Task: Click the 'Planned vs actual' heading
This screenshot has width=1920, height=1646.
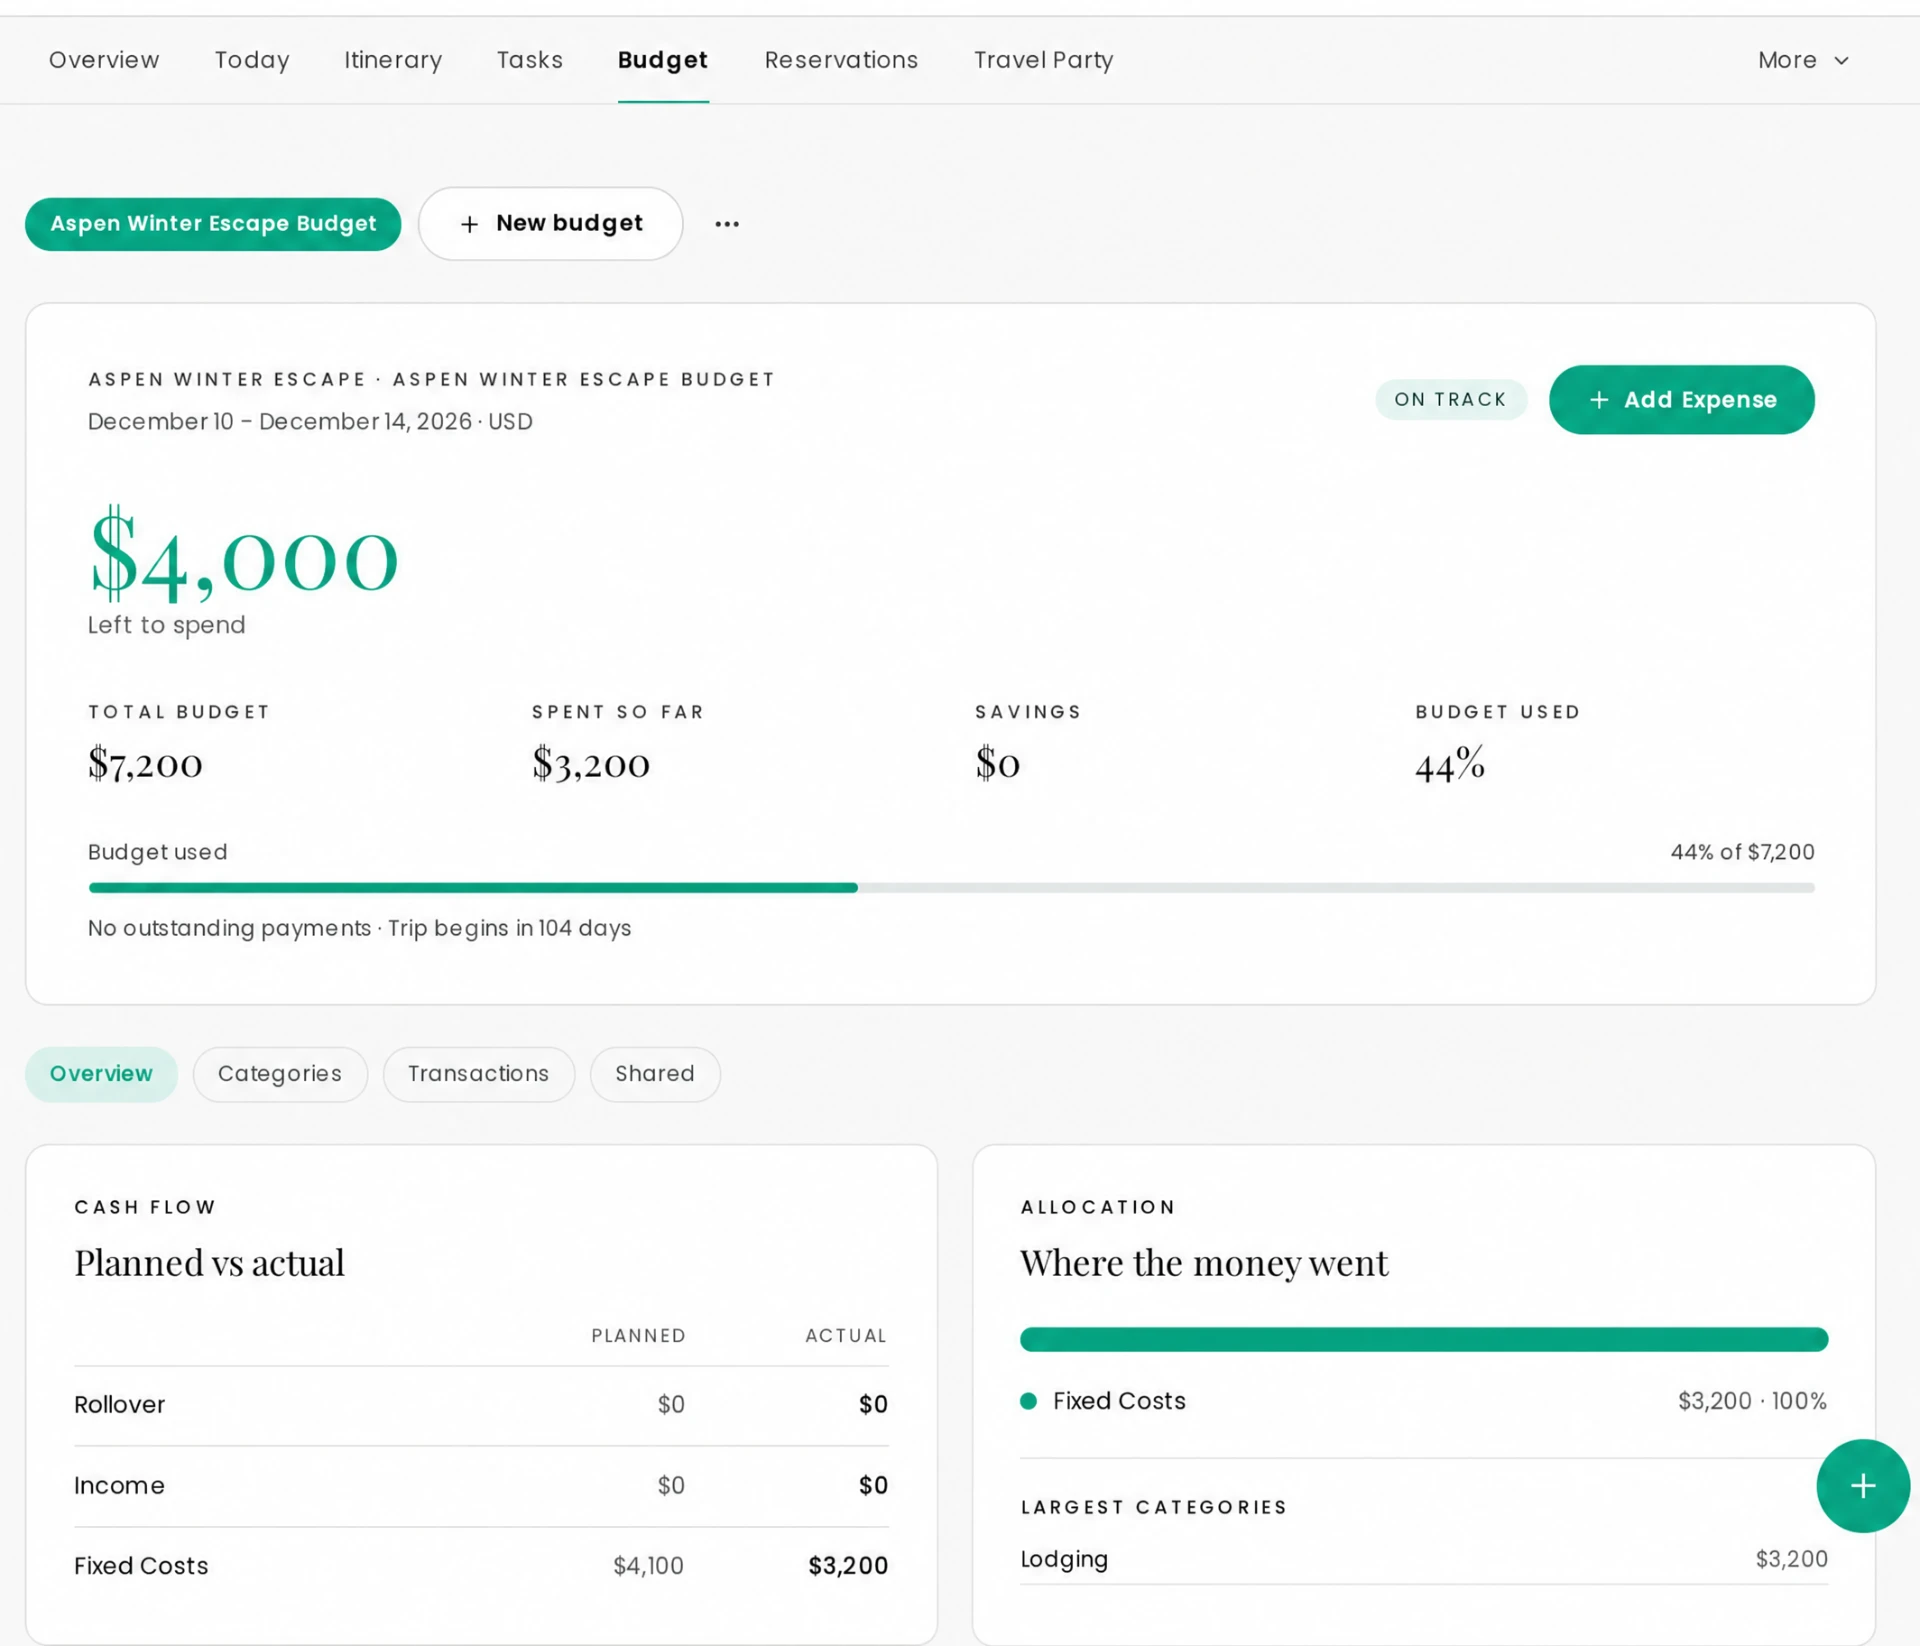Action: coord(209,1263)
